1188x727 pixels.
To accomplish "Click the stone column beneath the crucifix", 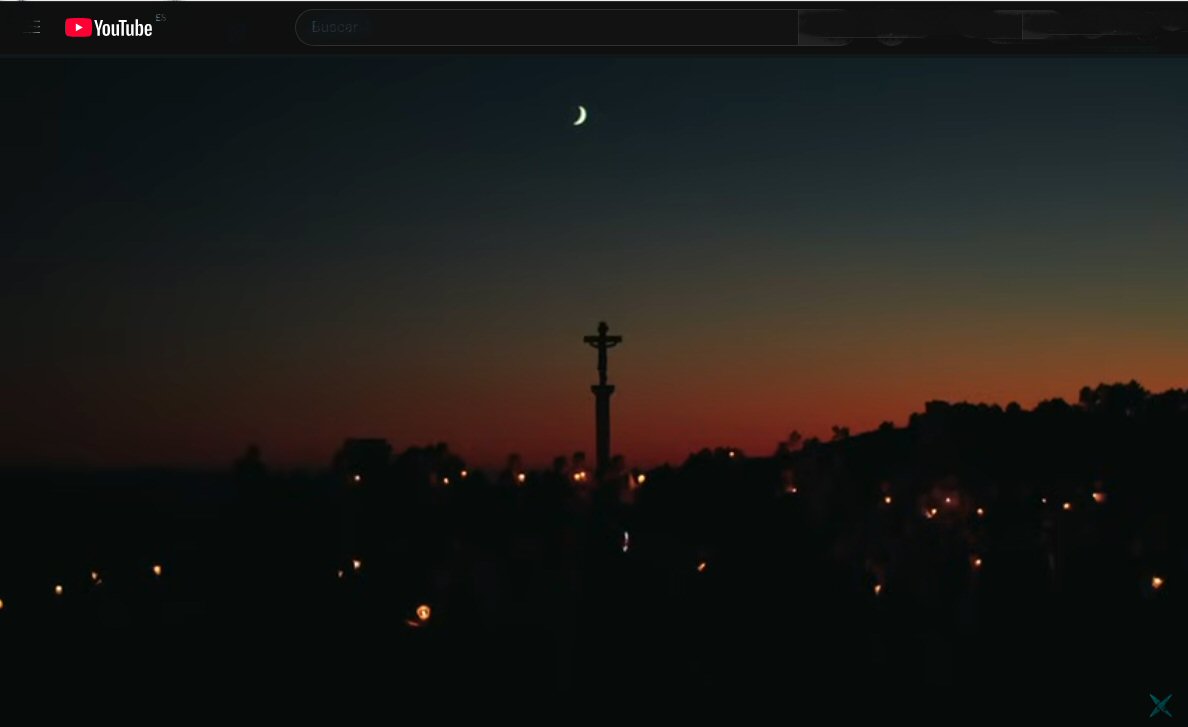I will [602, 425].
